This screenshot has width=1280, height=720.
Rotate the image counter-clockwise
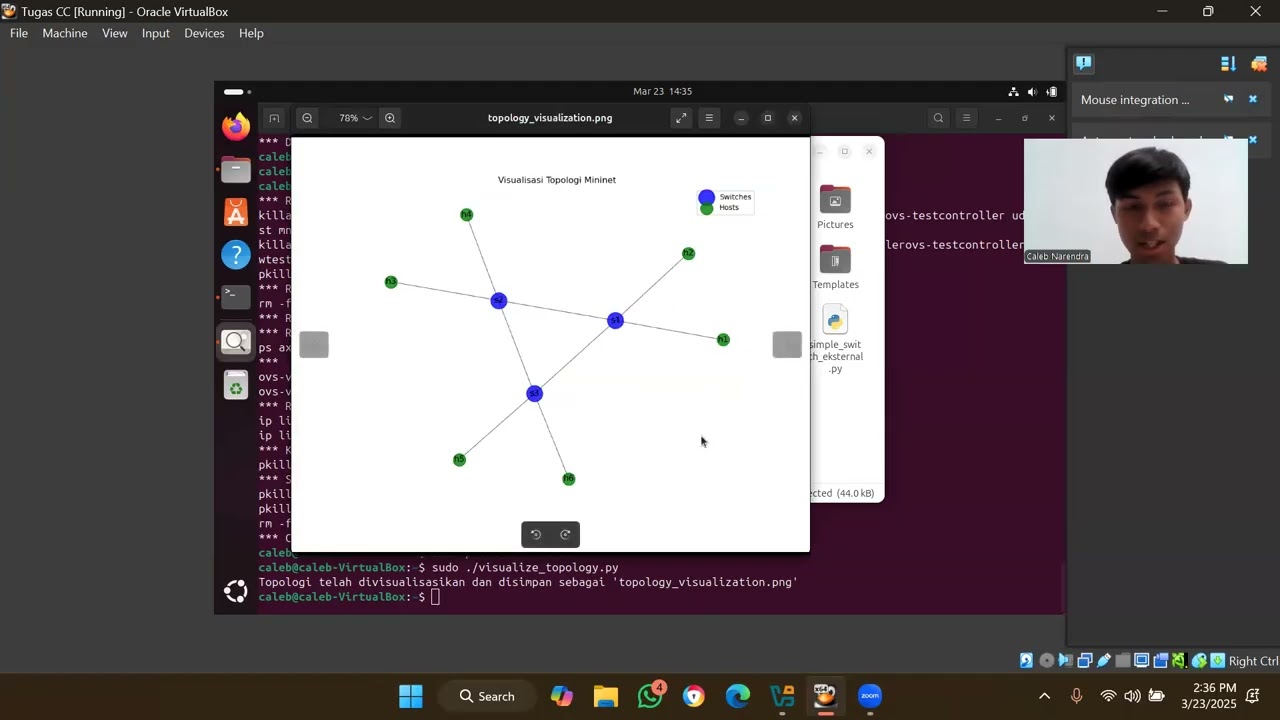[x=536, y=535]
